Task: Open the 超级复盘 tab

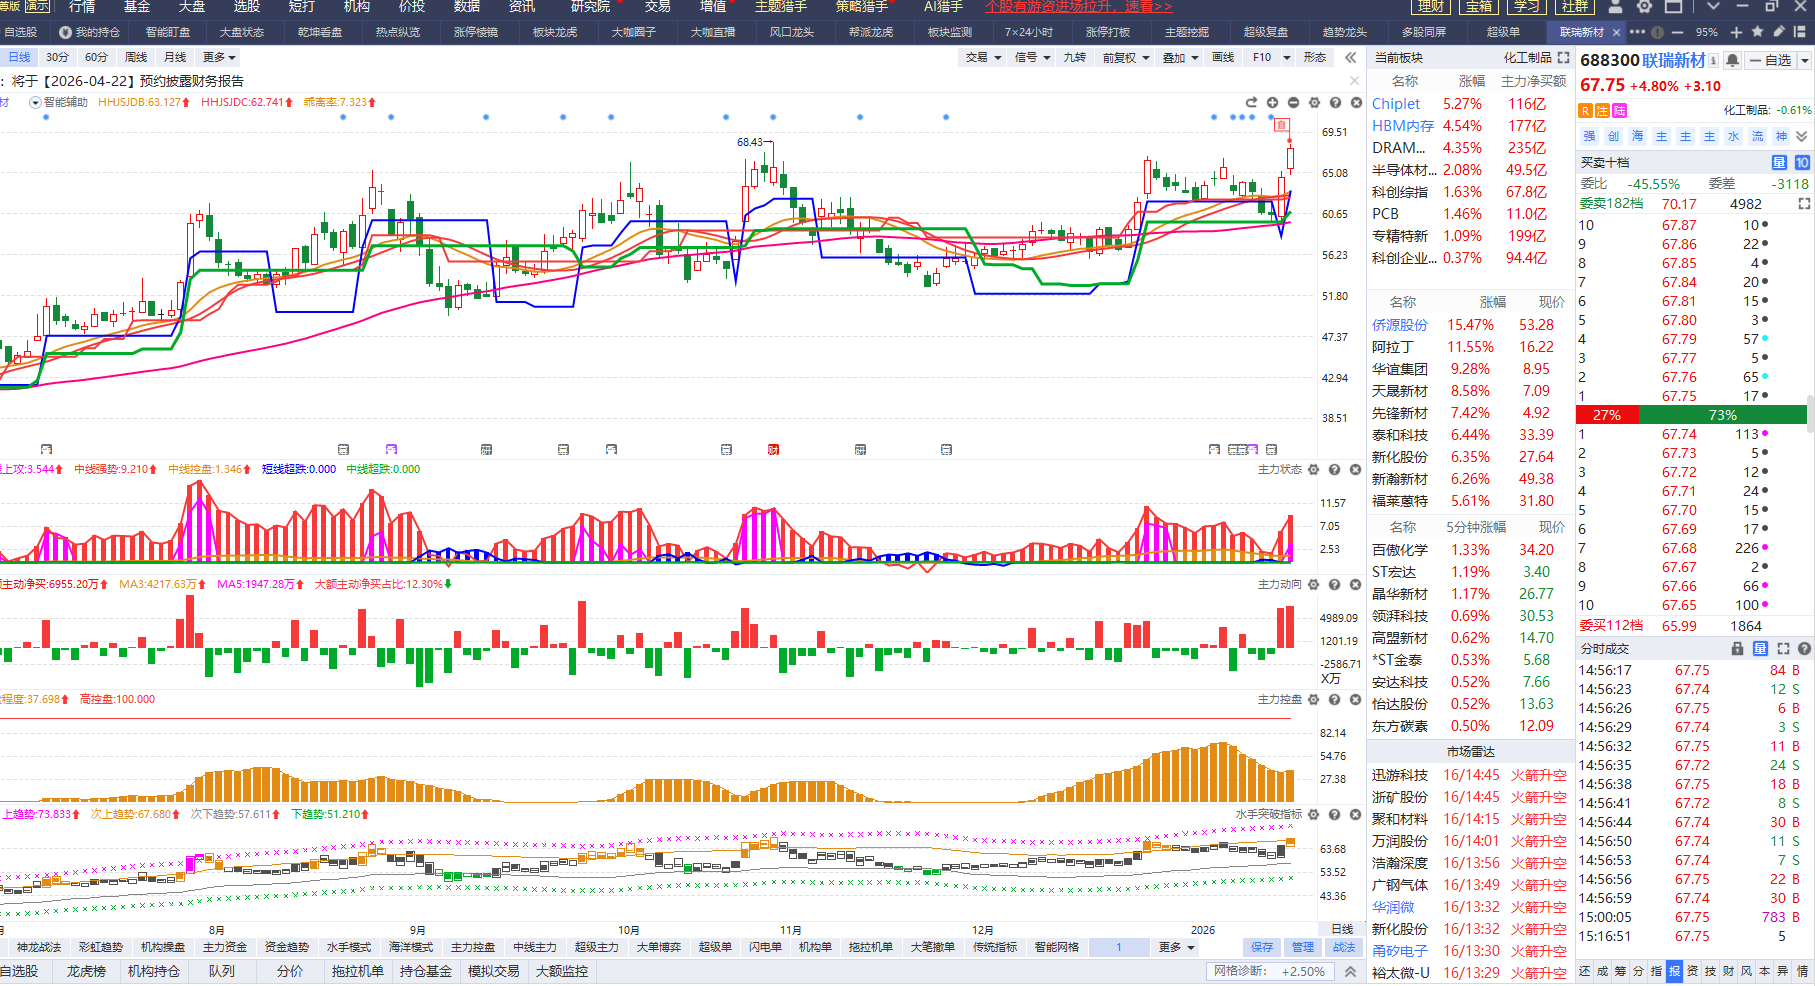Action: click(x=1265, y=32)
